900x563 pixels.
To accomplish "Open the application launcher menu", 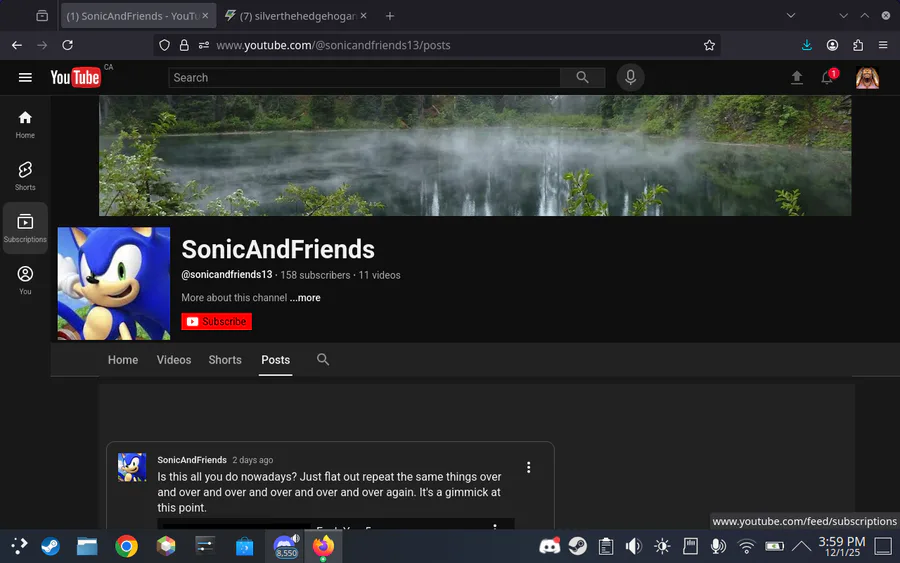I will click(x=18, y=546).
